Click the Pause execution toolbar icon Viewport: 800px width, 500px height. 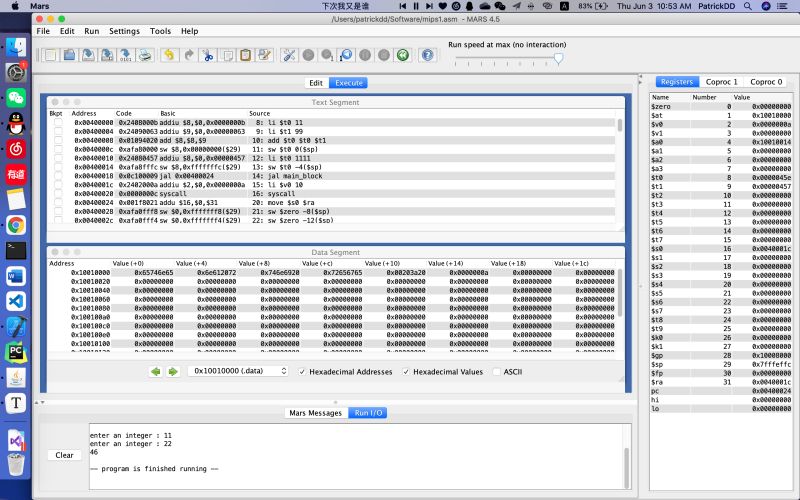365,55
